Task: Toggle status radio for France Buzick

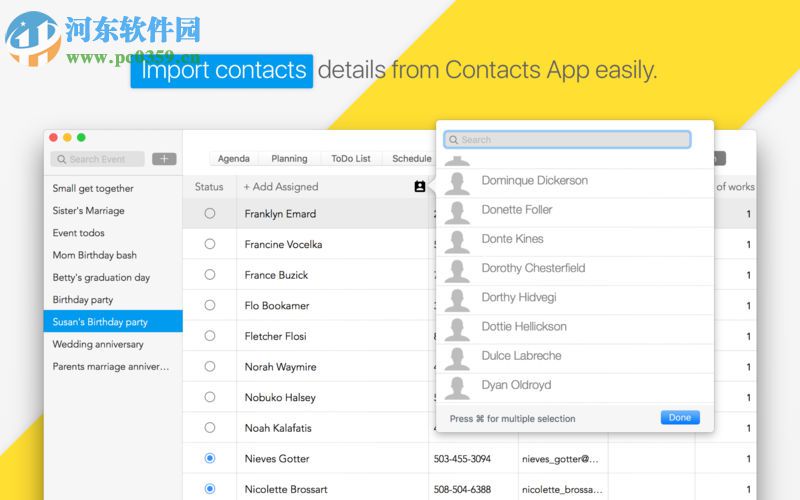Action: pyautogui.click(x=210, y=274)
